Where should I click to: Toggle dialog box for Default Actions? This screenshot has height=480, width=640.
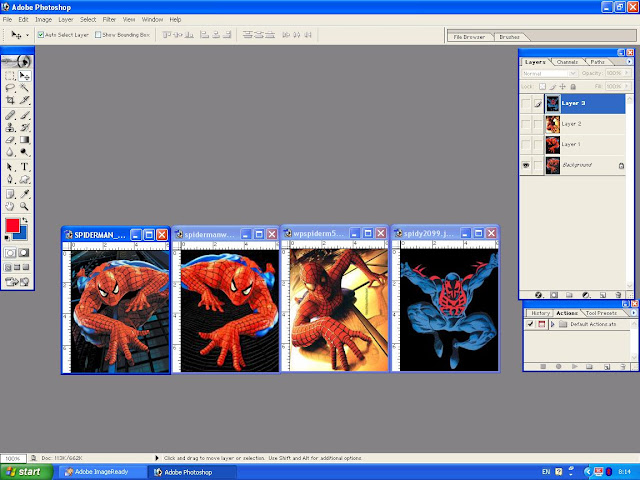click(x=542, y=324)
